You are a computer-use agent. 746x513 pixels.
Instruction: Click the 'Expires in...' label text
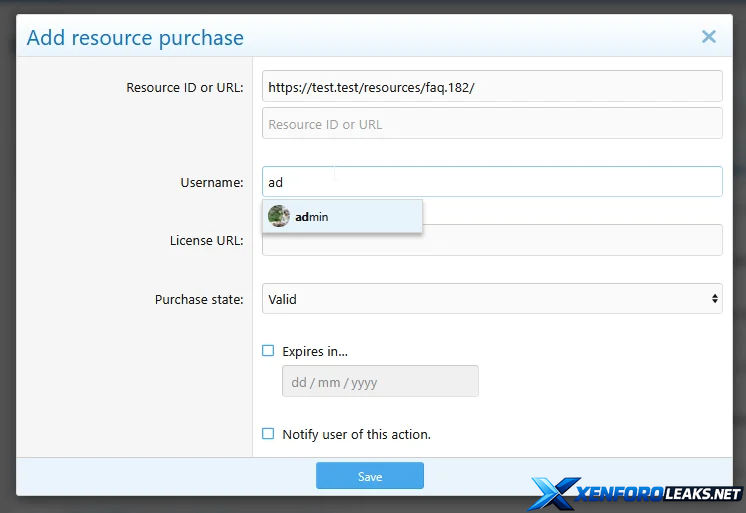coord(315,351)
